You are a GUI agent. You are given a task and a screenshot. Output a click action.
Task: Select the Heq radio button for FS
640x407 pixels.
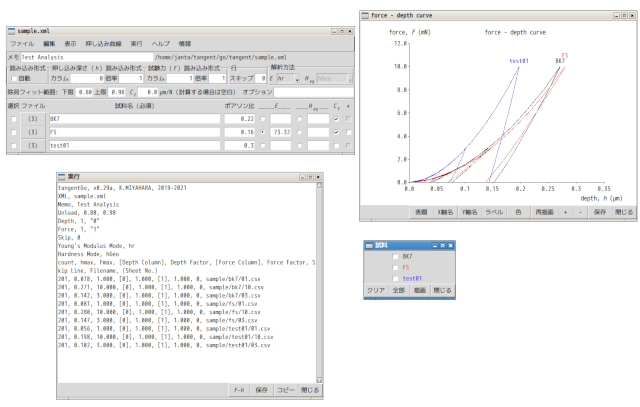coord(300,132)
